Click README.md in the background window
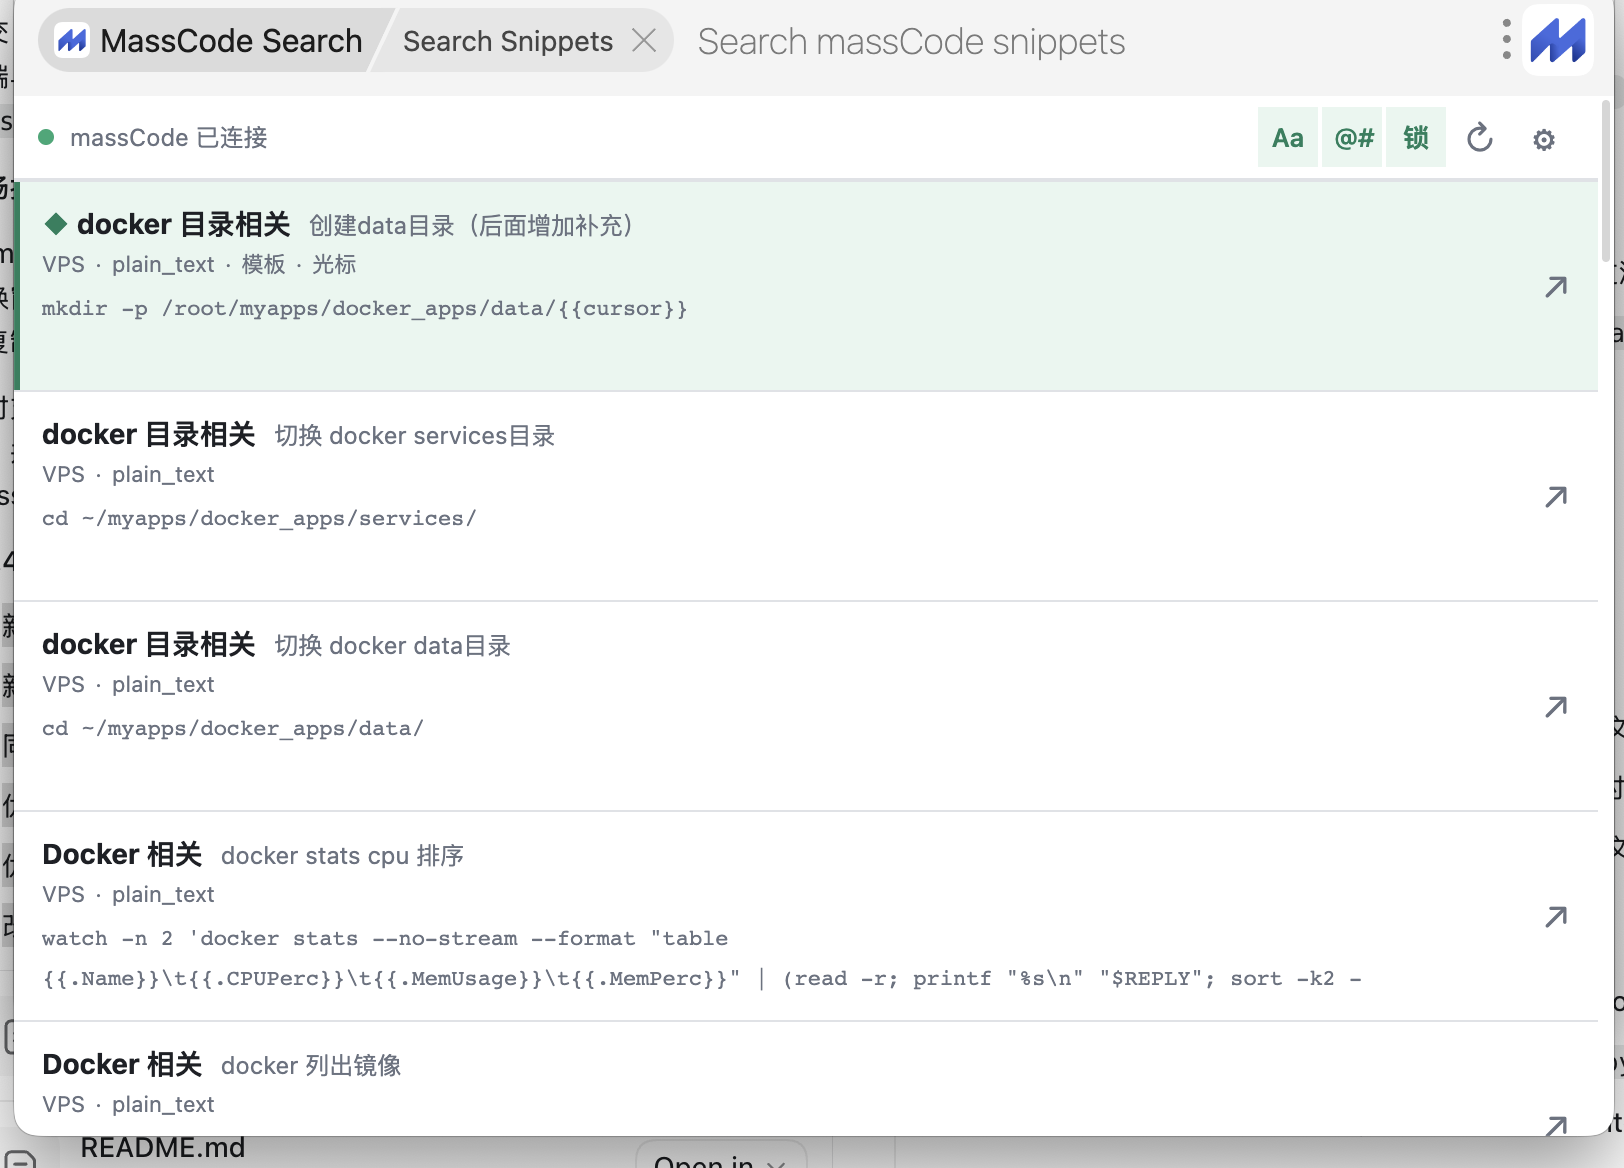 click(x=163, y=1148)
